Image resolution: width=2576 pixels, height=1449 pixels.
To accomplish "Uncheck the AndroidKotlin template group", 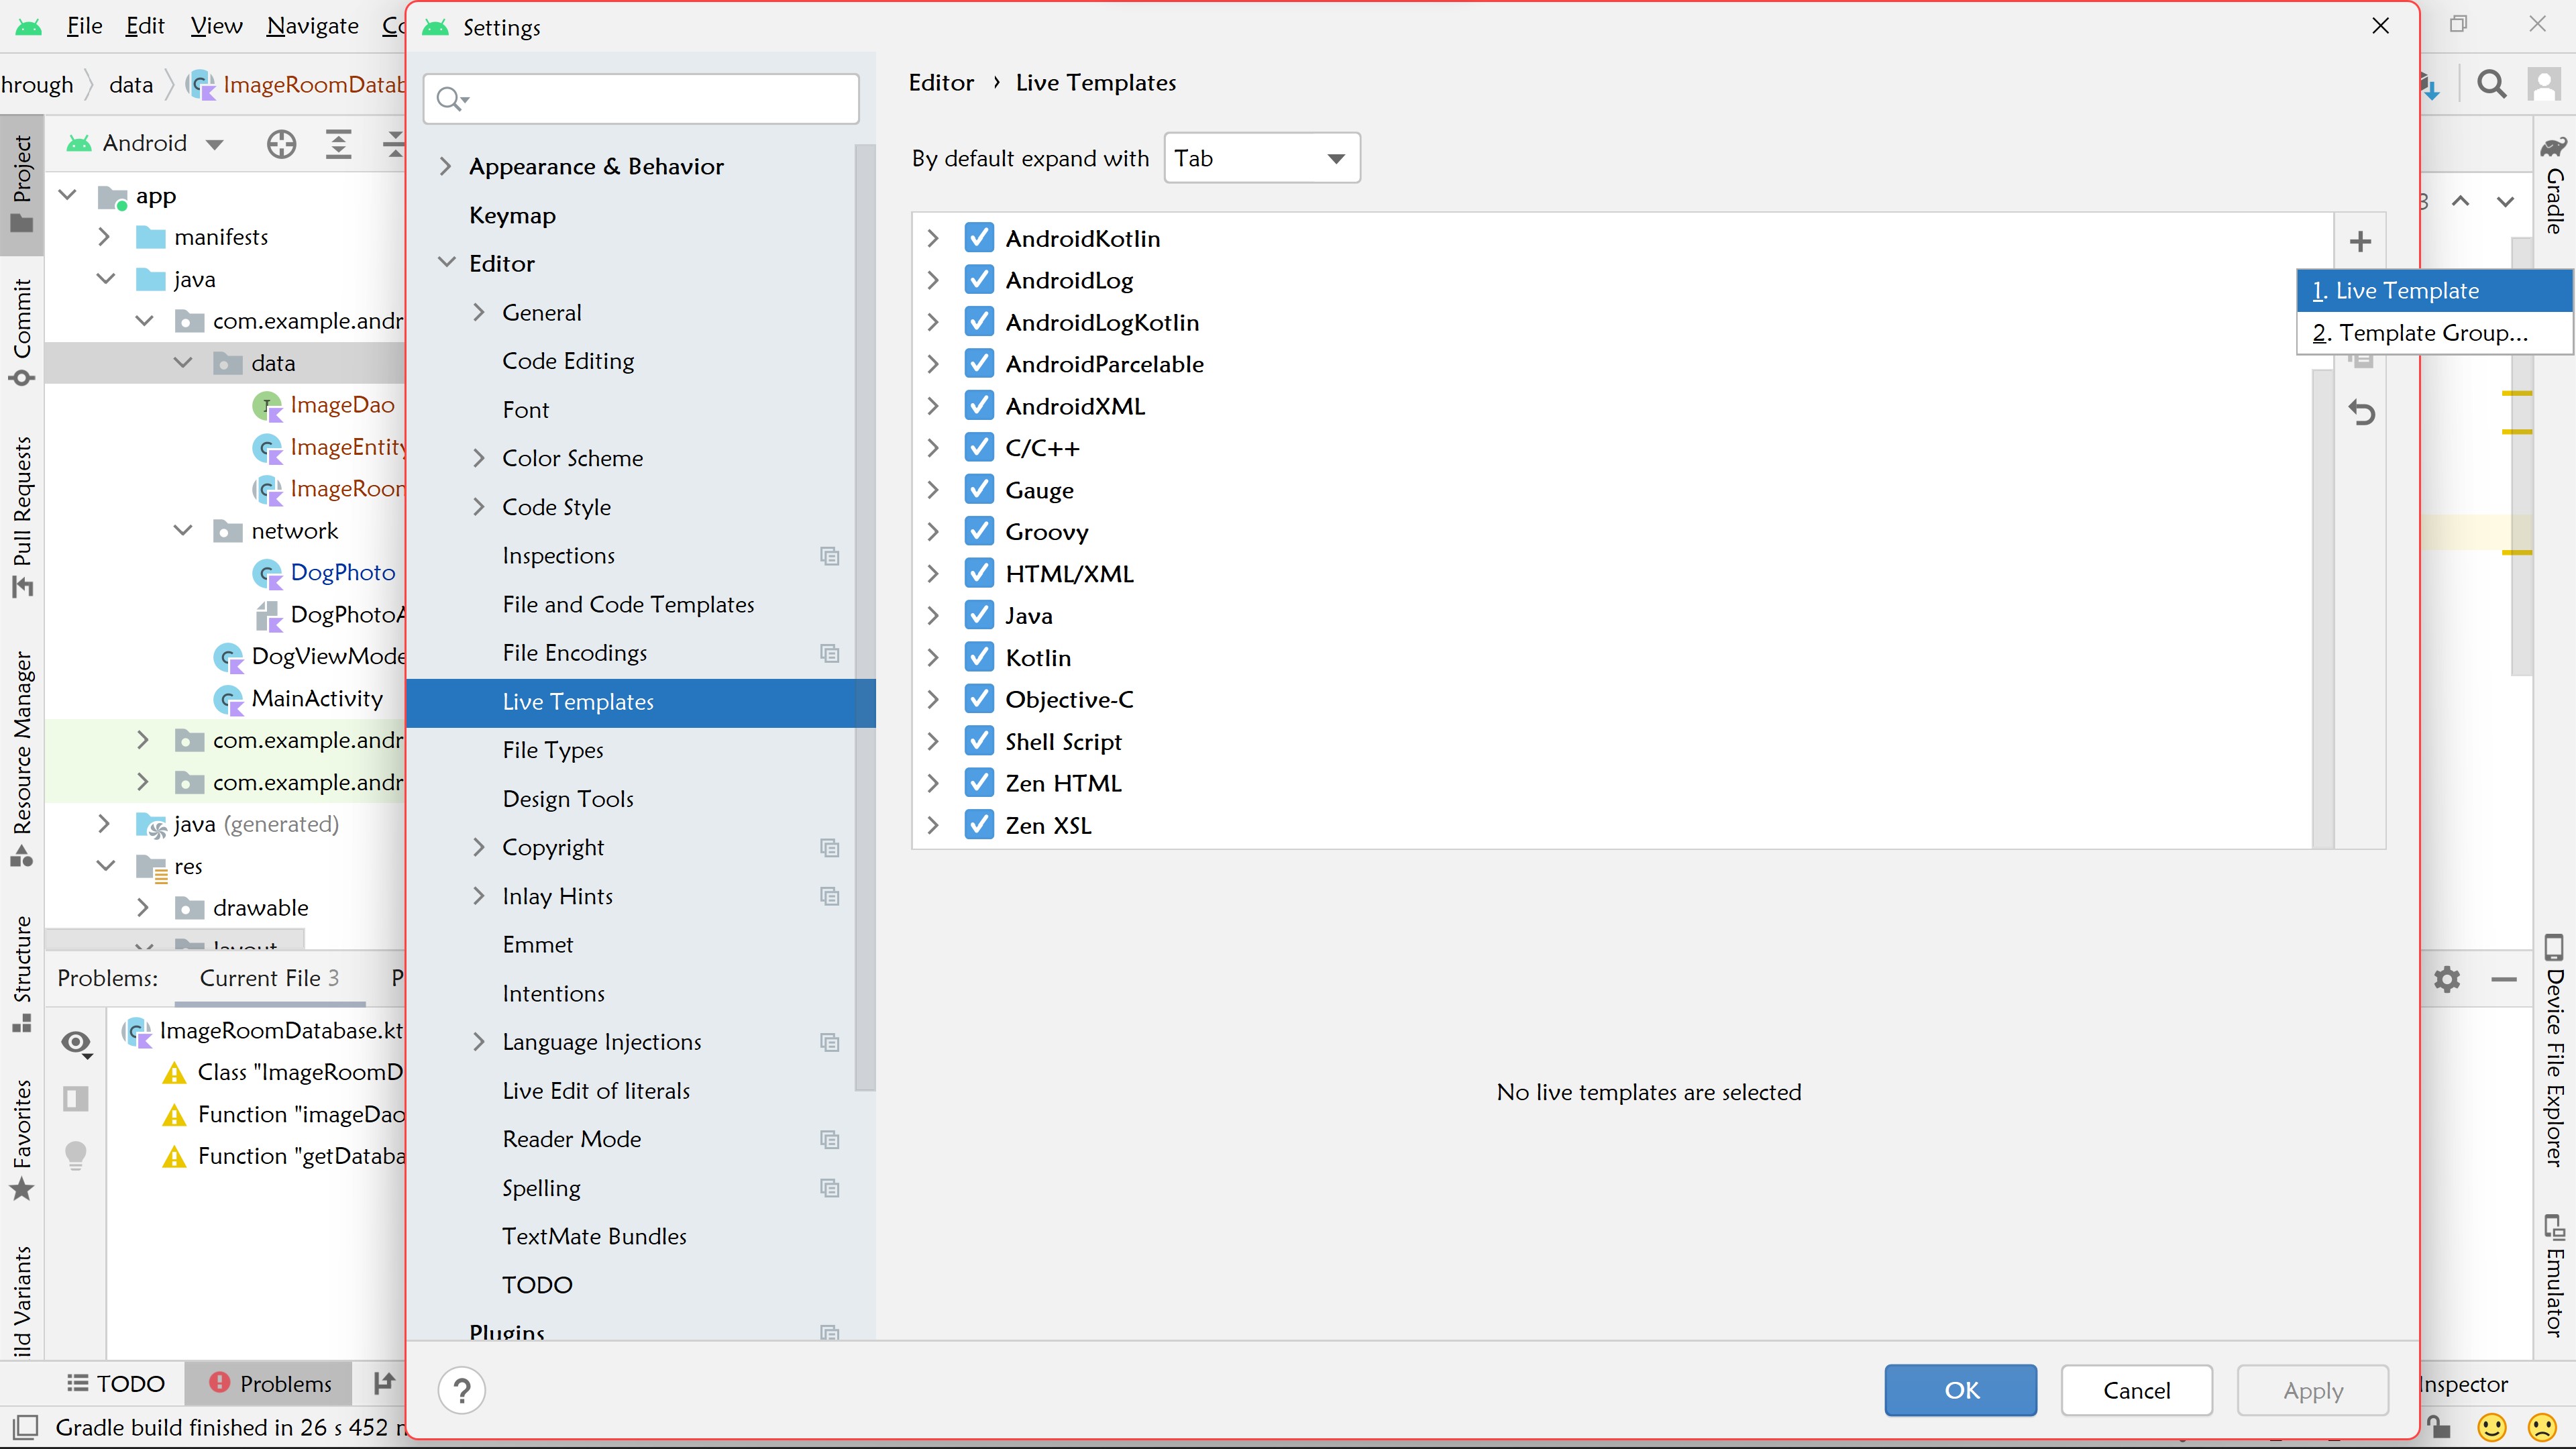I will (x=979, y=237).
